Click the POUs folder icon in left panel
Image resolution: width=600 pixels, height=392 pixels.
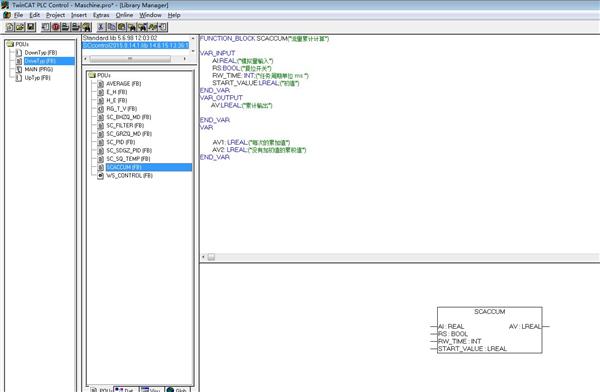[10, 44]
